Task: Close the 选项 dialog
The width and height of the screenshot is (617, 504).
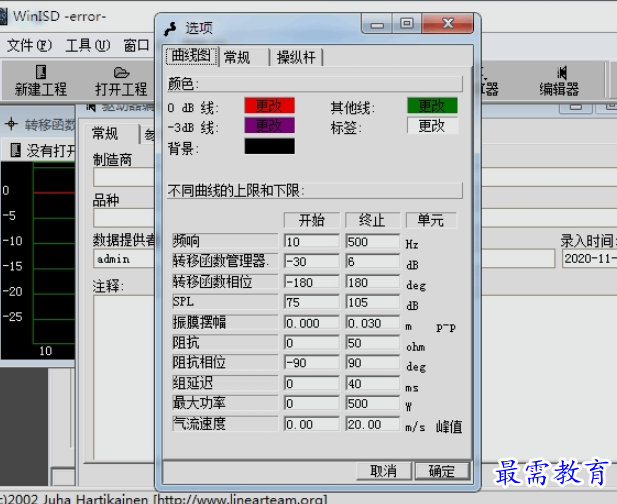Action: point(447,24)
